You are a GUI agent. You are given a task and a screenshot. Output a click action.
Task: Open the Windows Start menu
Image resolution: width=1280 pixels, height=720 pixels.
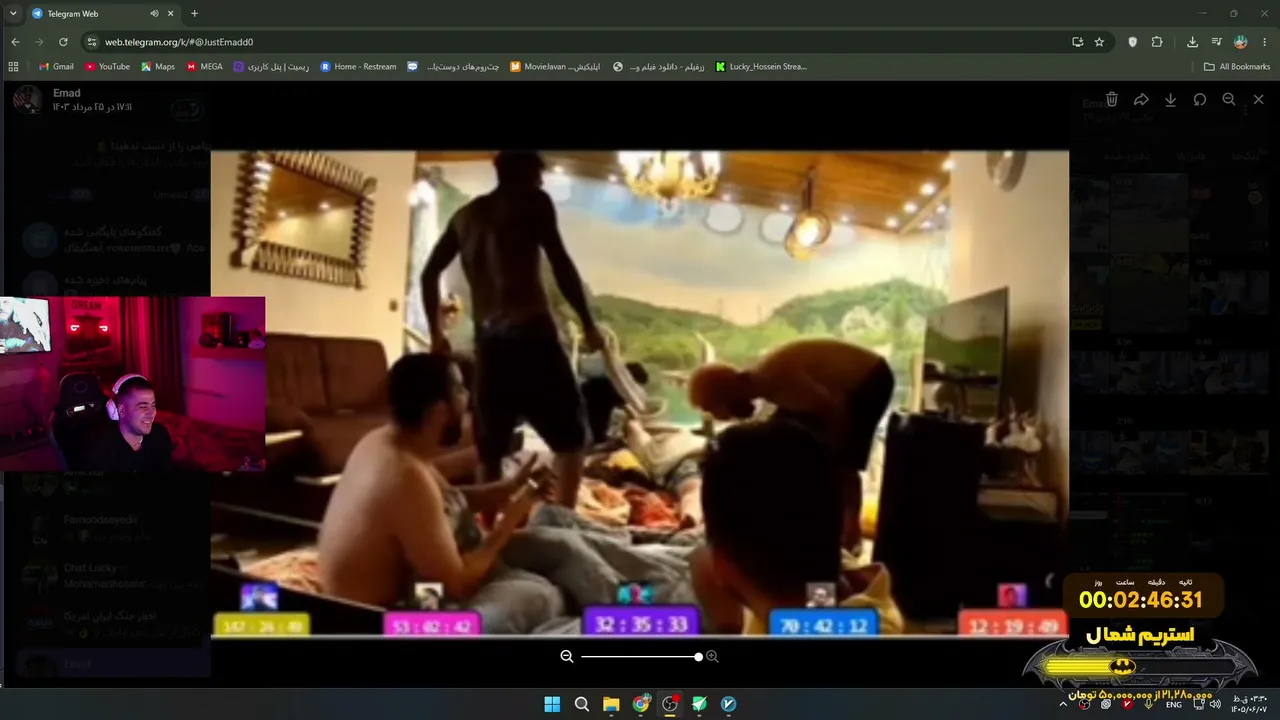(x=552, y=704)
